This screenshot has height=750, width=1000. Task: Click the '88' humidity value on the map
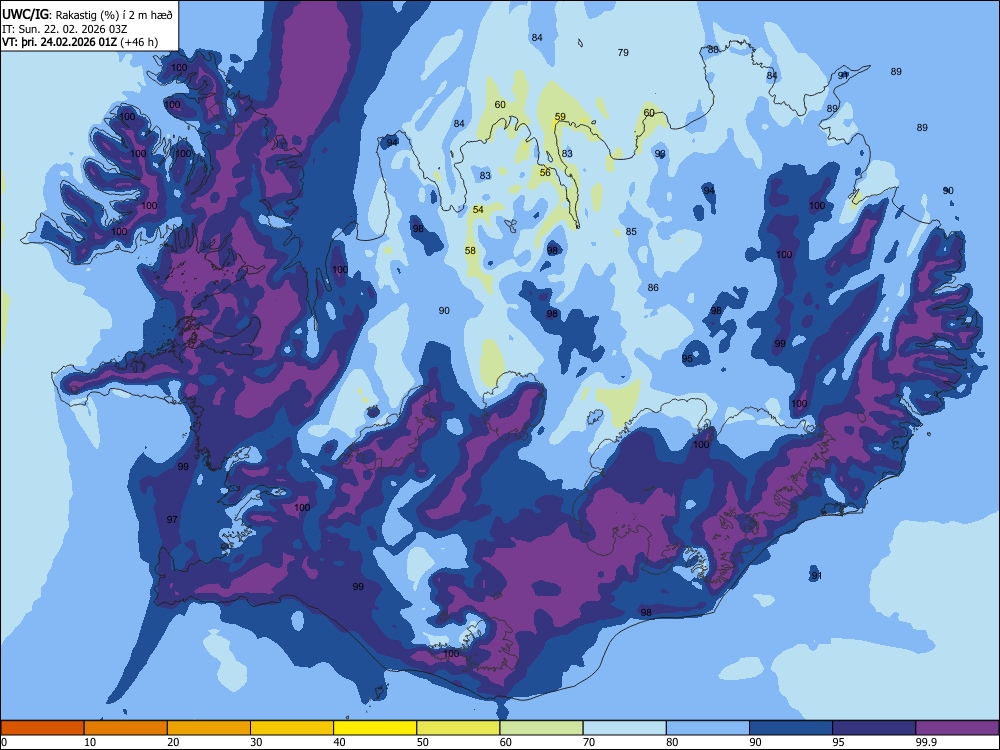[713, 49]
